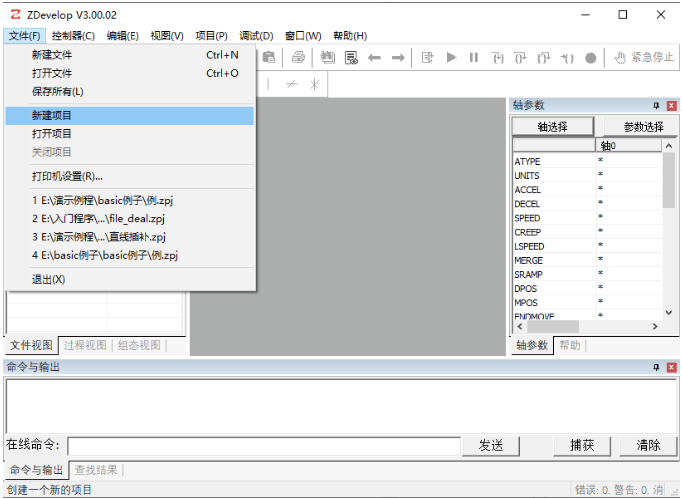Image resolution: width=682 pixels, height=499 pixels.
Task: Open the 控制器(C) menu
Action: 73,36
